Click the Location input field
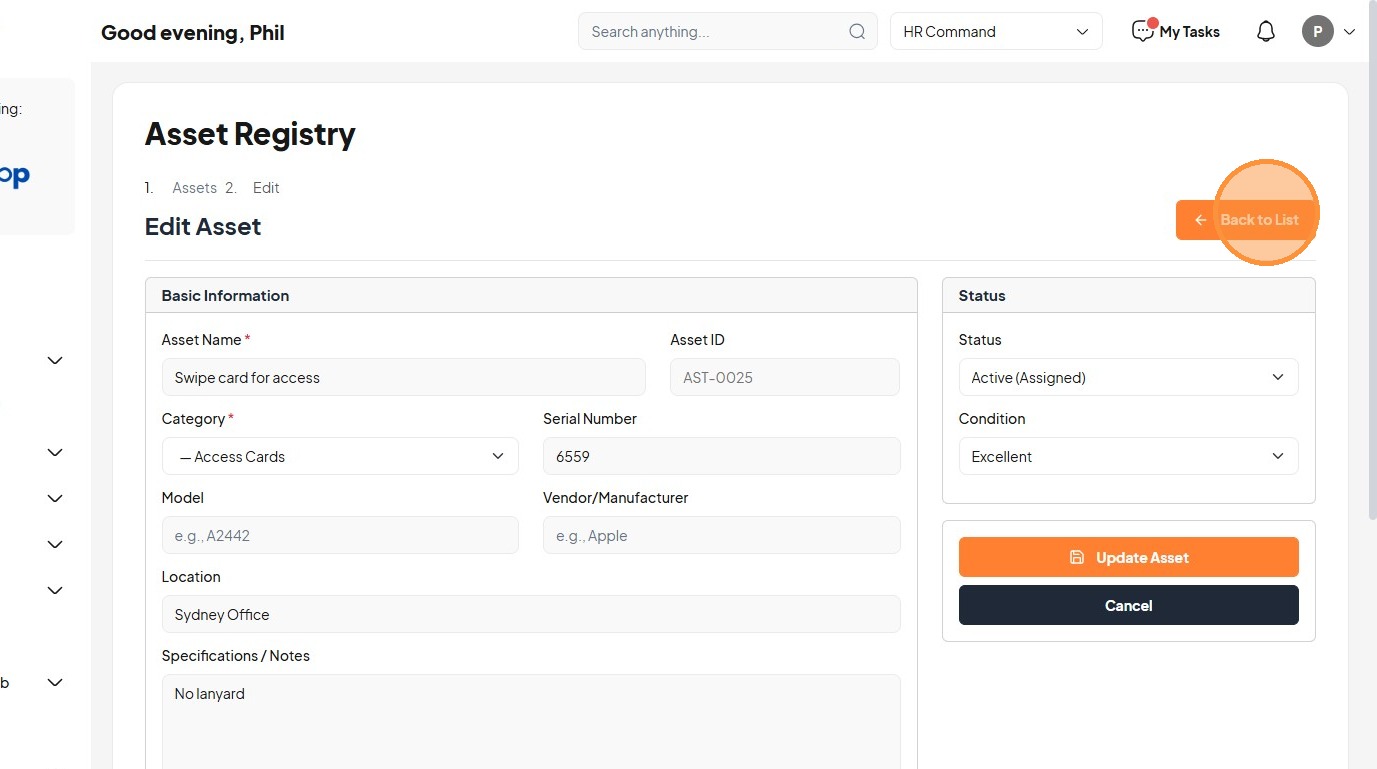This screenshot has height=769, width=1377. click(x=530, y=614)
